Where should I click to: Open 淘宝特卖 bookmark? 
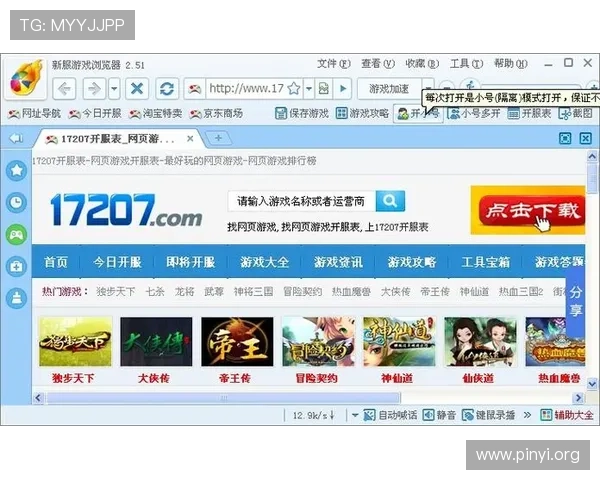(156, 113)
